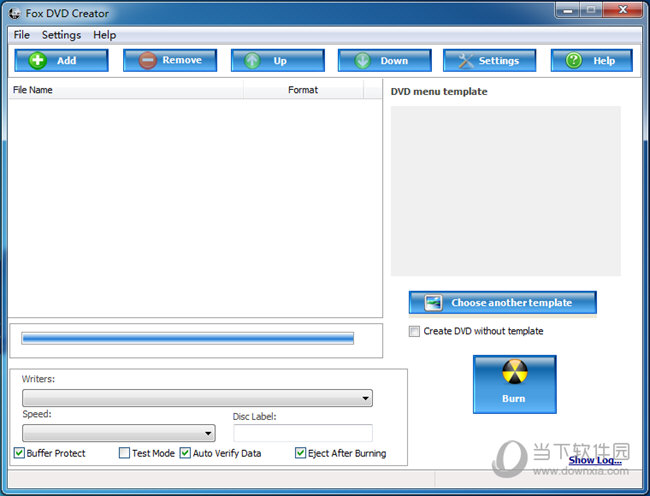650x496 pixels.
Task: Click the yellow radiation Burn icon
Action: 515,372
